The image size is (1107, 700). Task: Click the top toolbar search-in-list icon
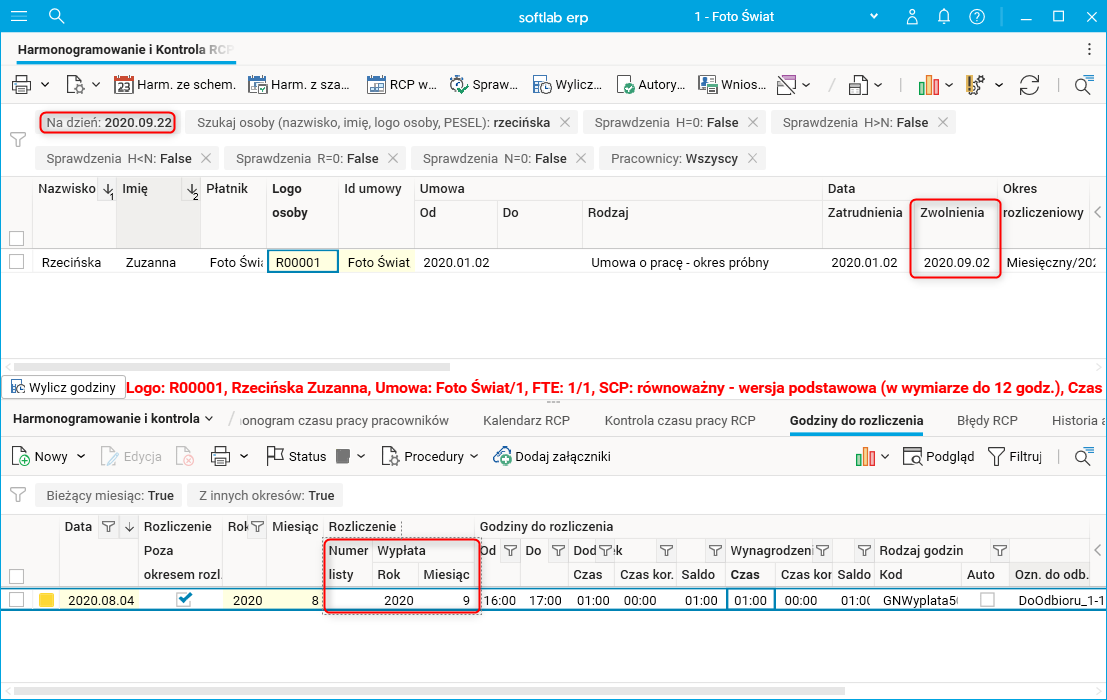(x=1084, y=85)
